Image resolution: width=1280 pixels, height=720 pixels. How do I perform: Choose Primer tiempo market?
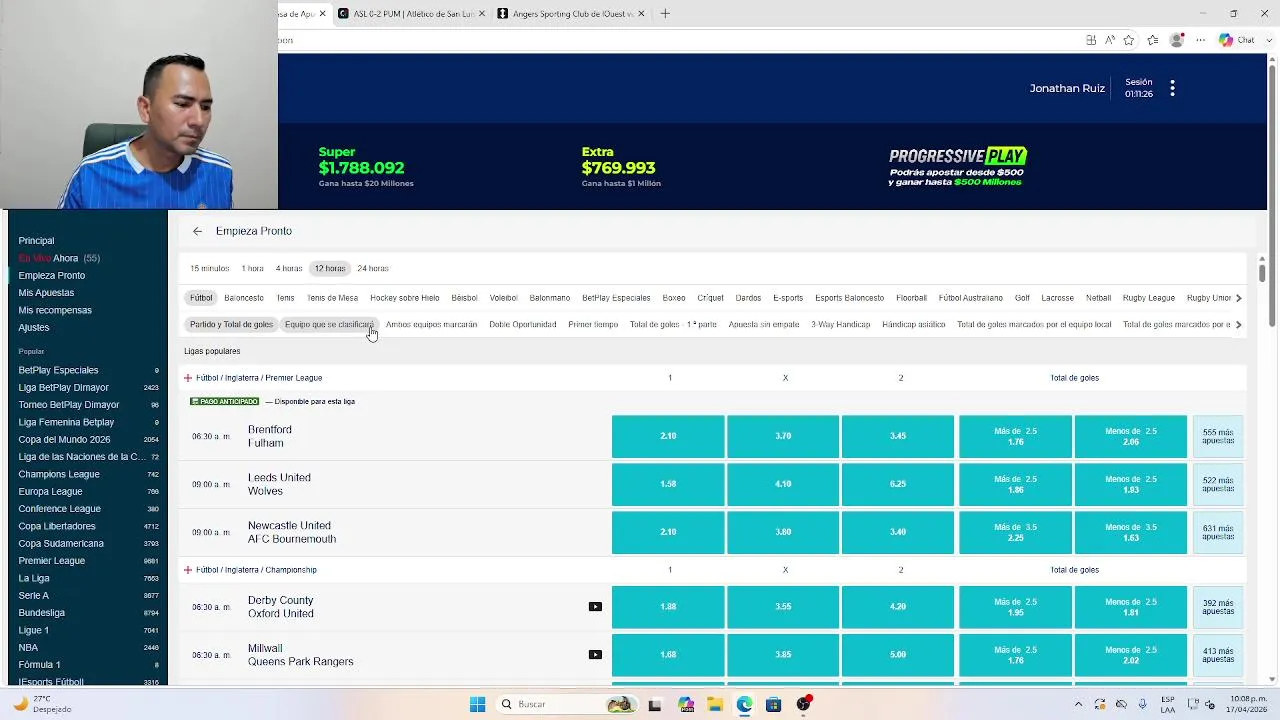[593, 324]
